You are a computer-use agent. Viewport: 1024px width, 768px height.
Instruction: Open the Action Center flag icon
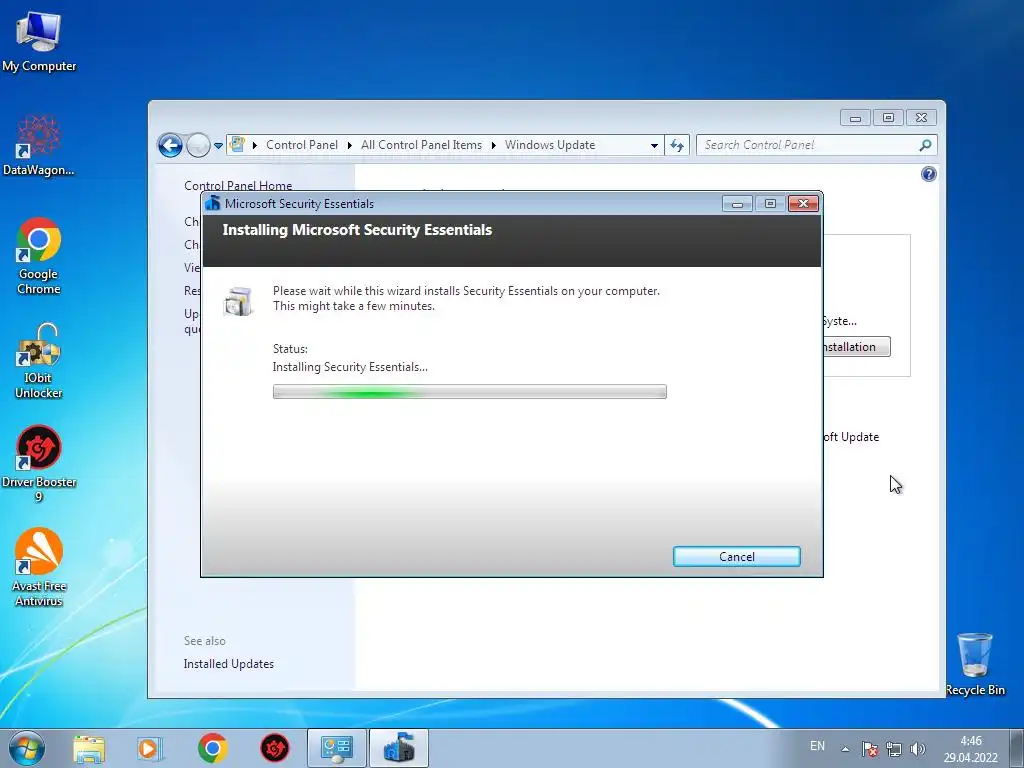point(869,749)
